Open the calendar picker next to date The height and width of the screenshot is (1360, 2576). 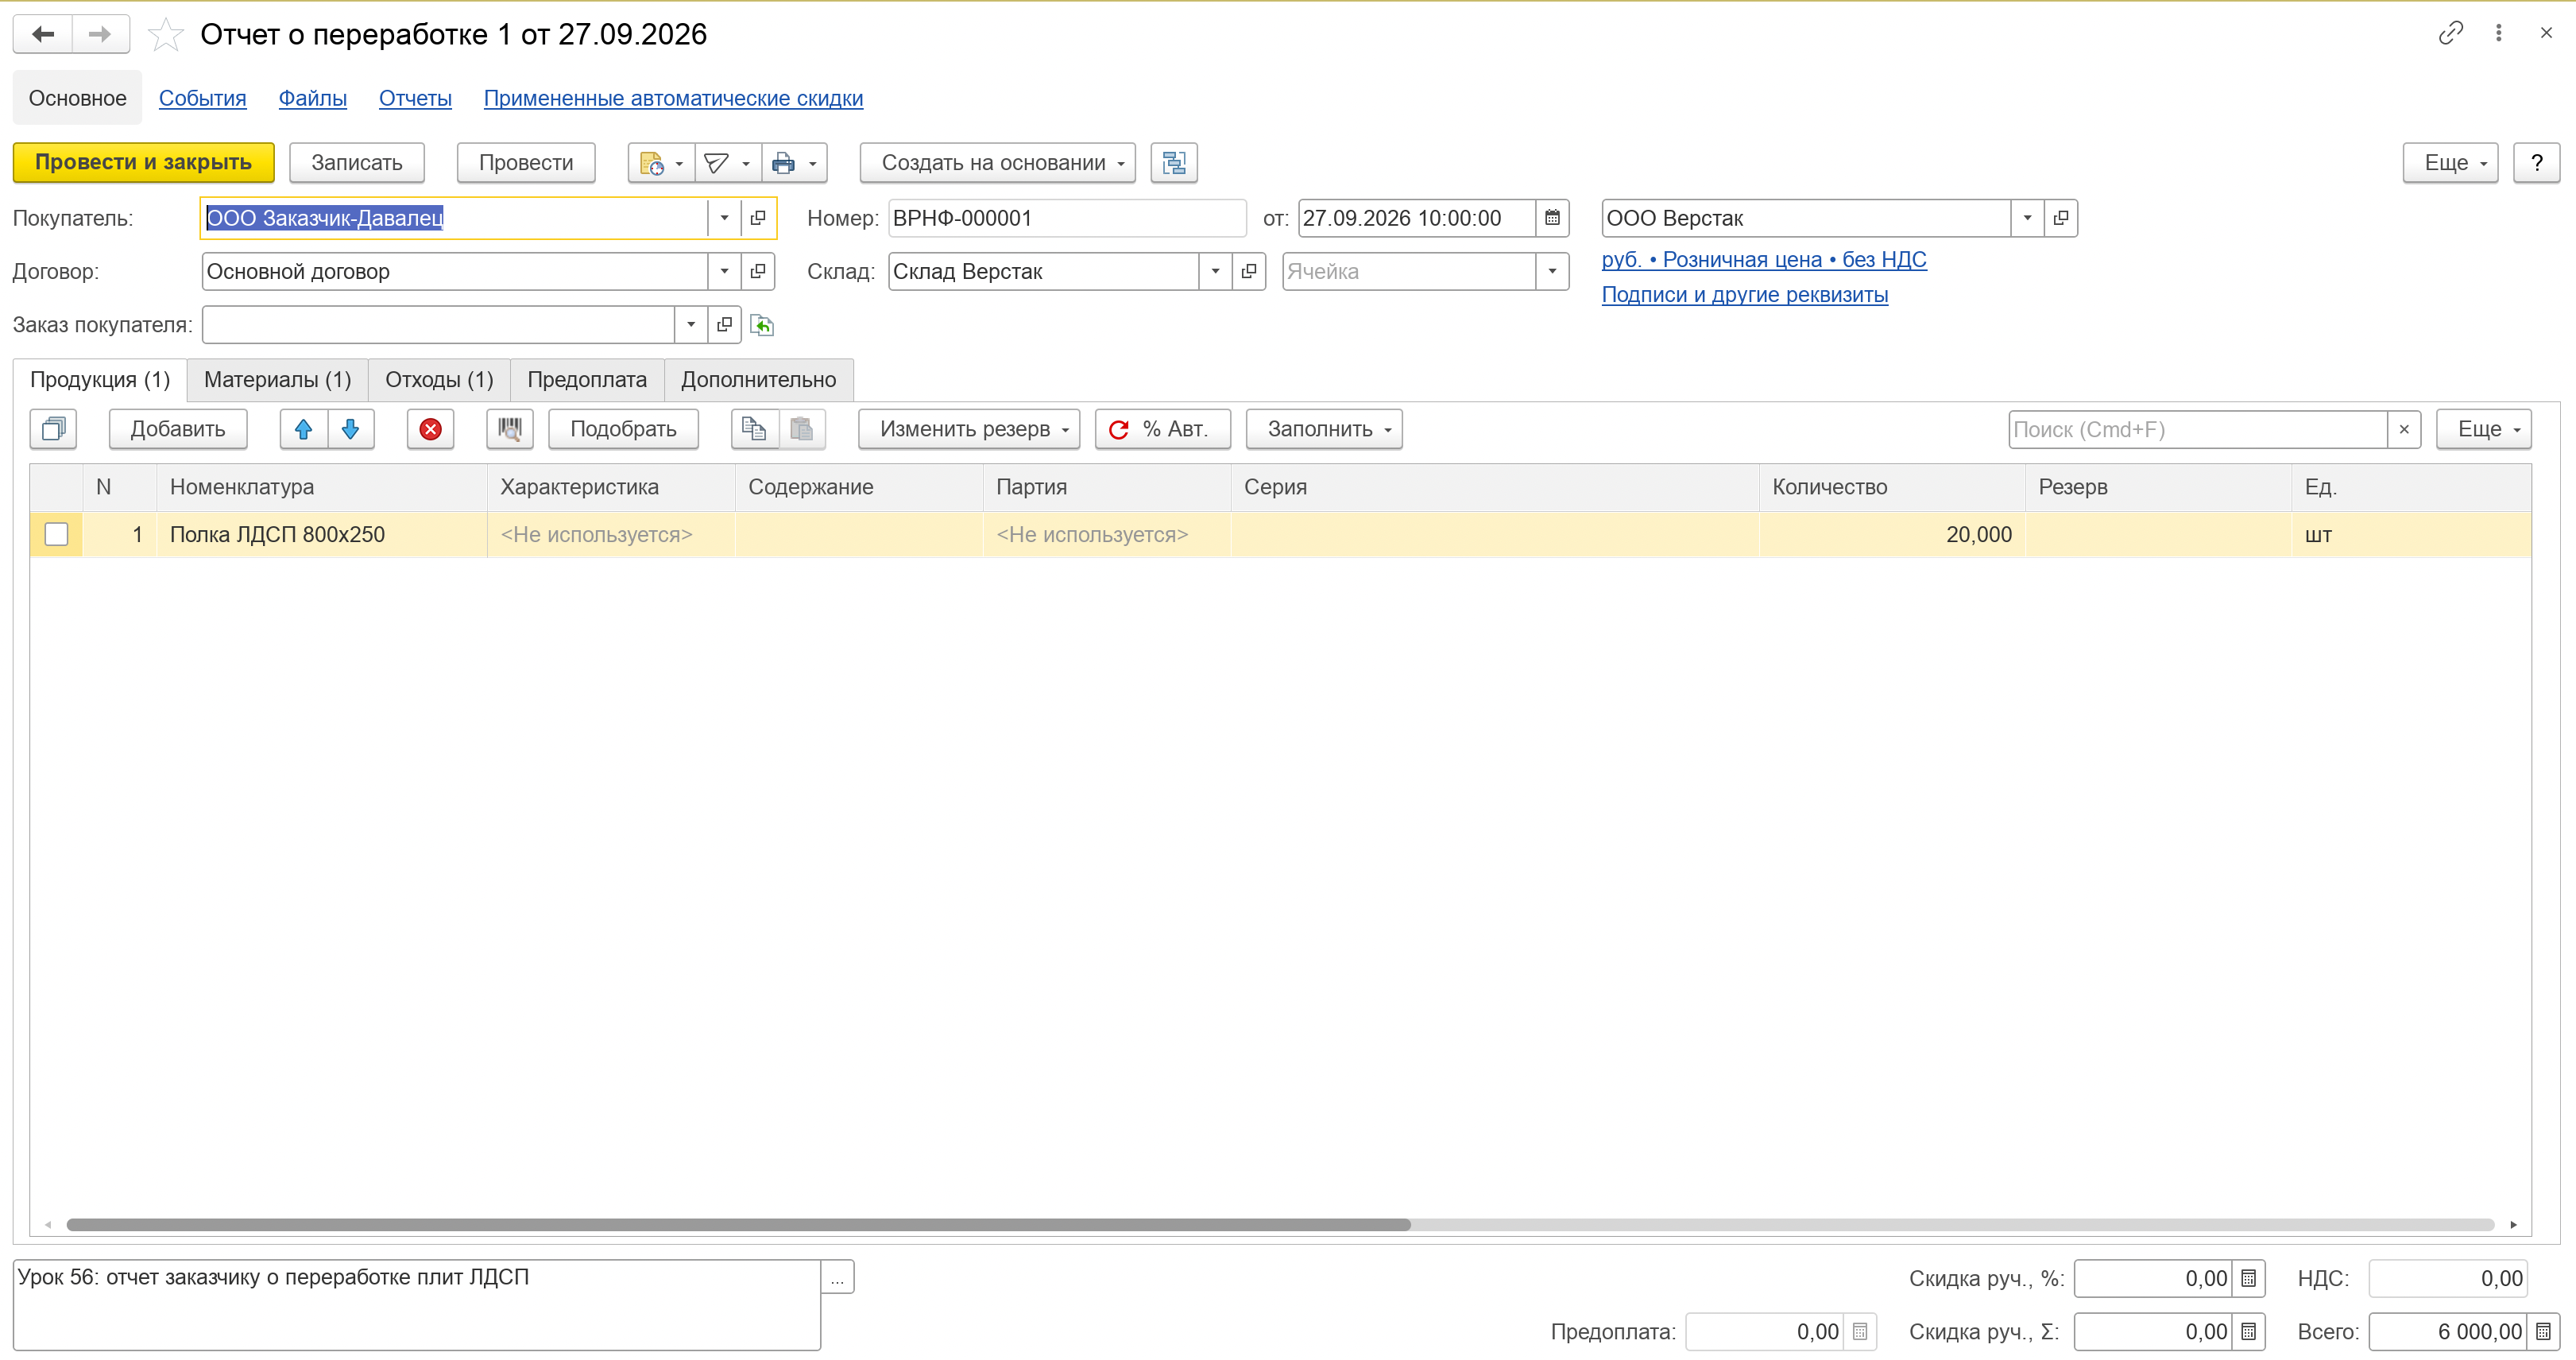tap(1552, 218)
